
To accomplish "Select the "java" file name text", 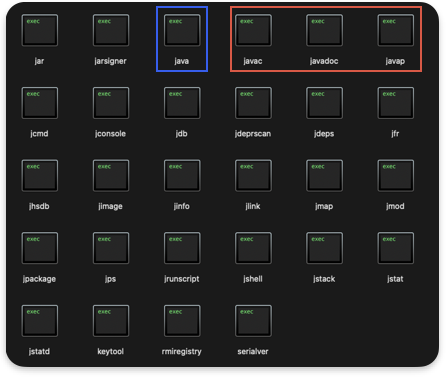I will pos(182,61).
